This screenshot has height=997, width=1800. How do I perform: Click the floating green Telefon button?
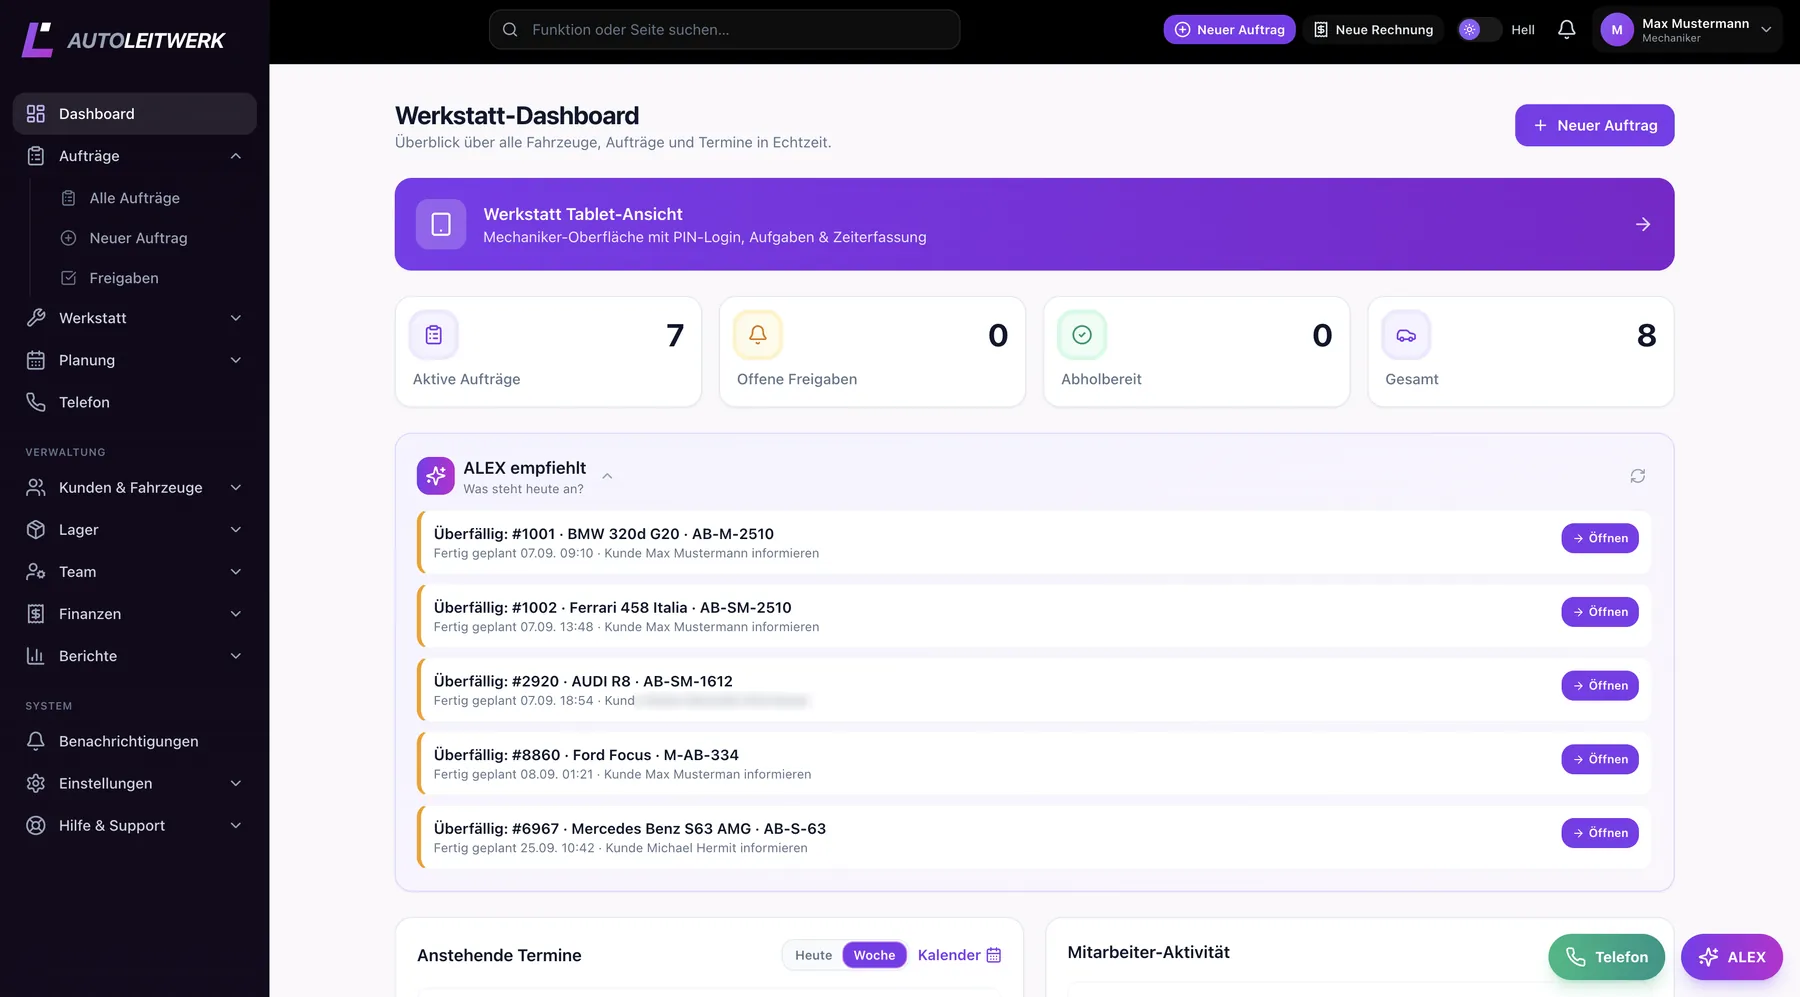point(1606,957)
